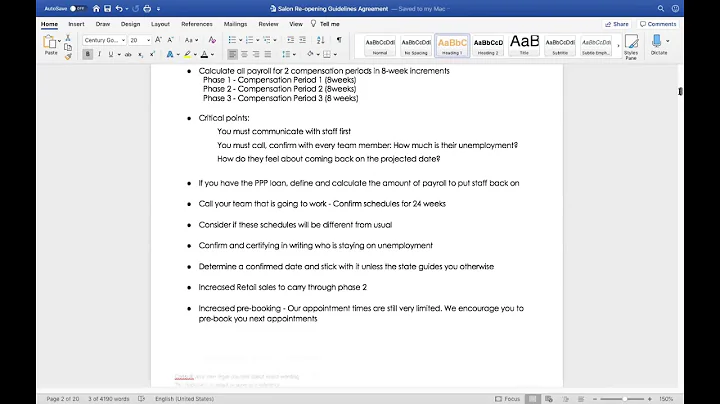The image size is (720, 404).
Task: Open the undo history dropdown arrow
Action: pos(127,9)
